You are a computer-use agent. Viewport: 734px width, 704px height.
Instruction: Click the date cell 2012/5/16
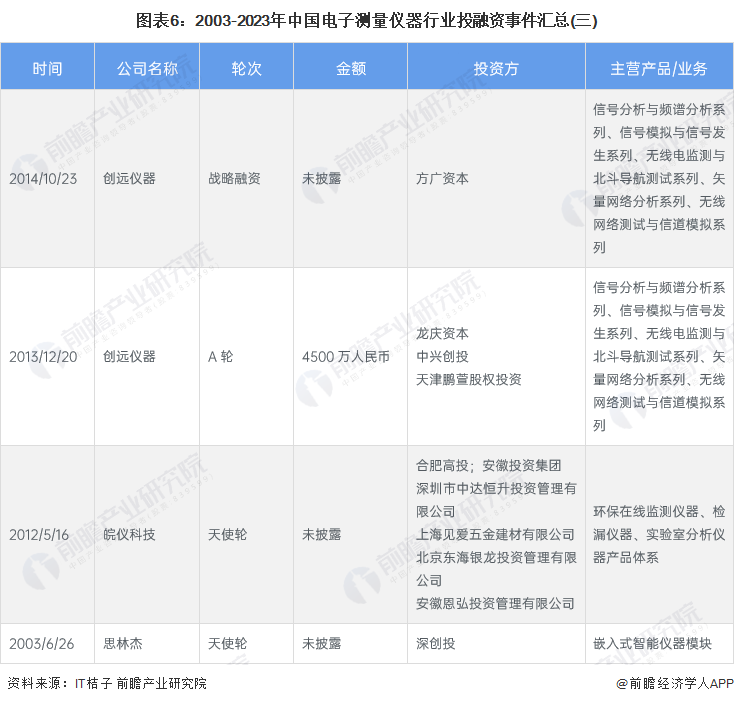click(x=38, y=535)
